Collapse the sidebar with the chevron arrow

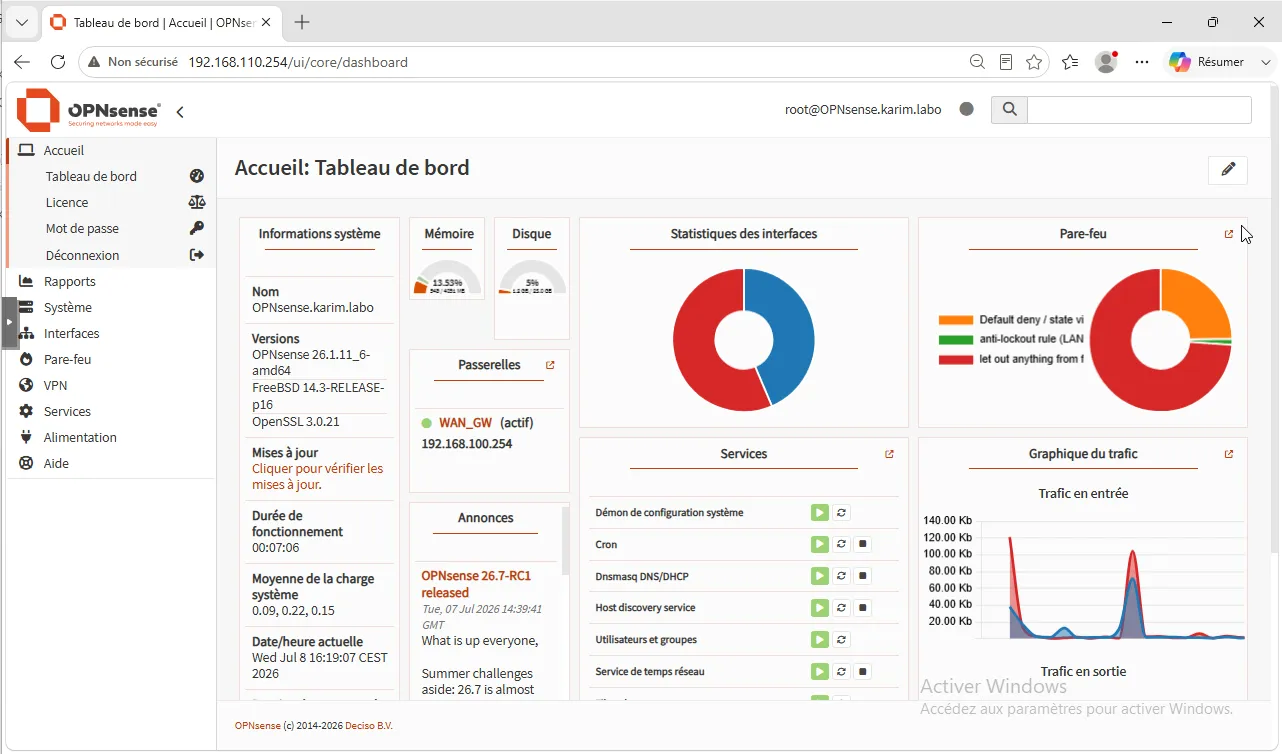(180, 112)
